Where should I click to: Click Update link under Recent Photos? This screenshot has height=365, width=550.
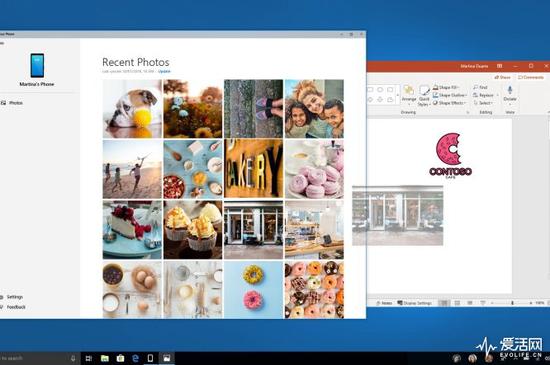164,71
